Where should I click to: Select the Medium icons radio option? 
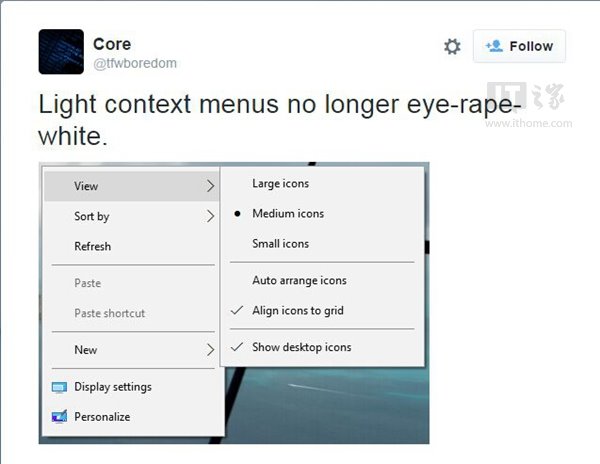click(x=287, y=213)
